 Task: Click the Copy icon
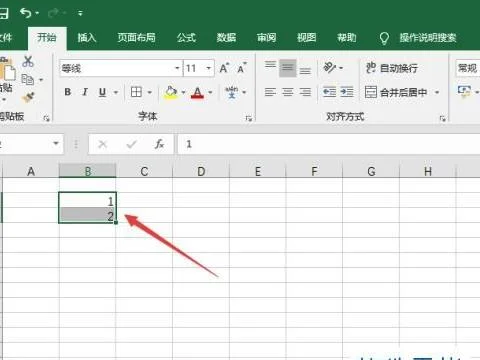coord(28,80)
